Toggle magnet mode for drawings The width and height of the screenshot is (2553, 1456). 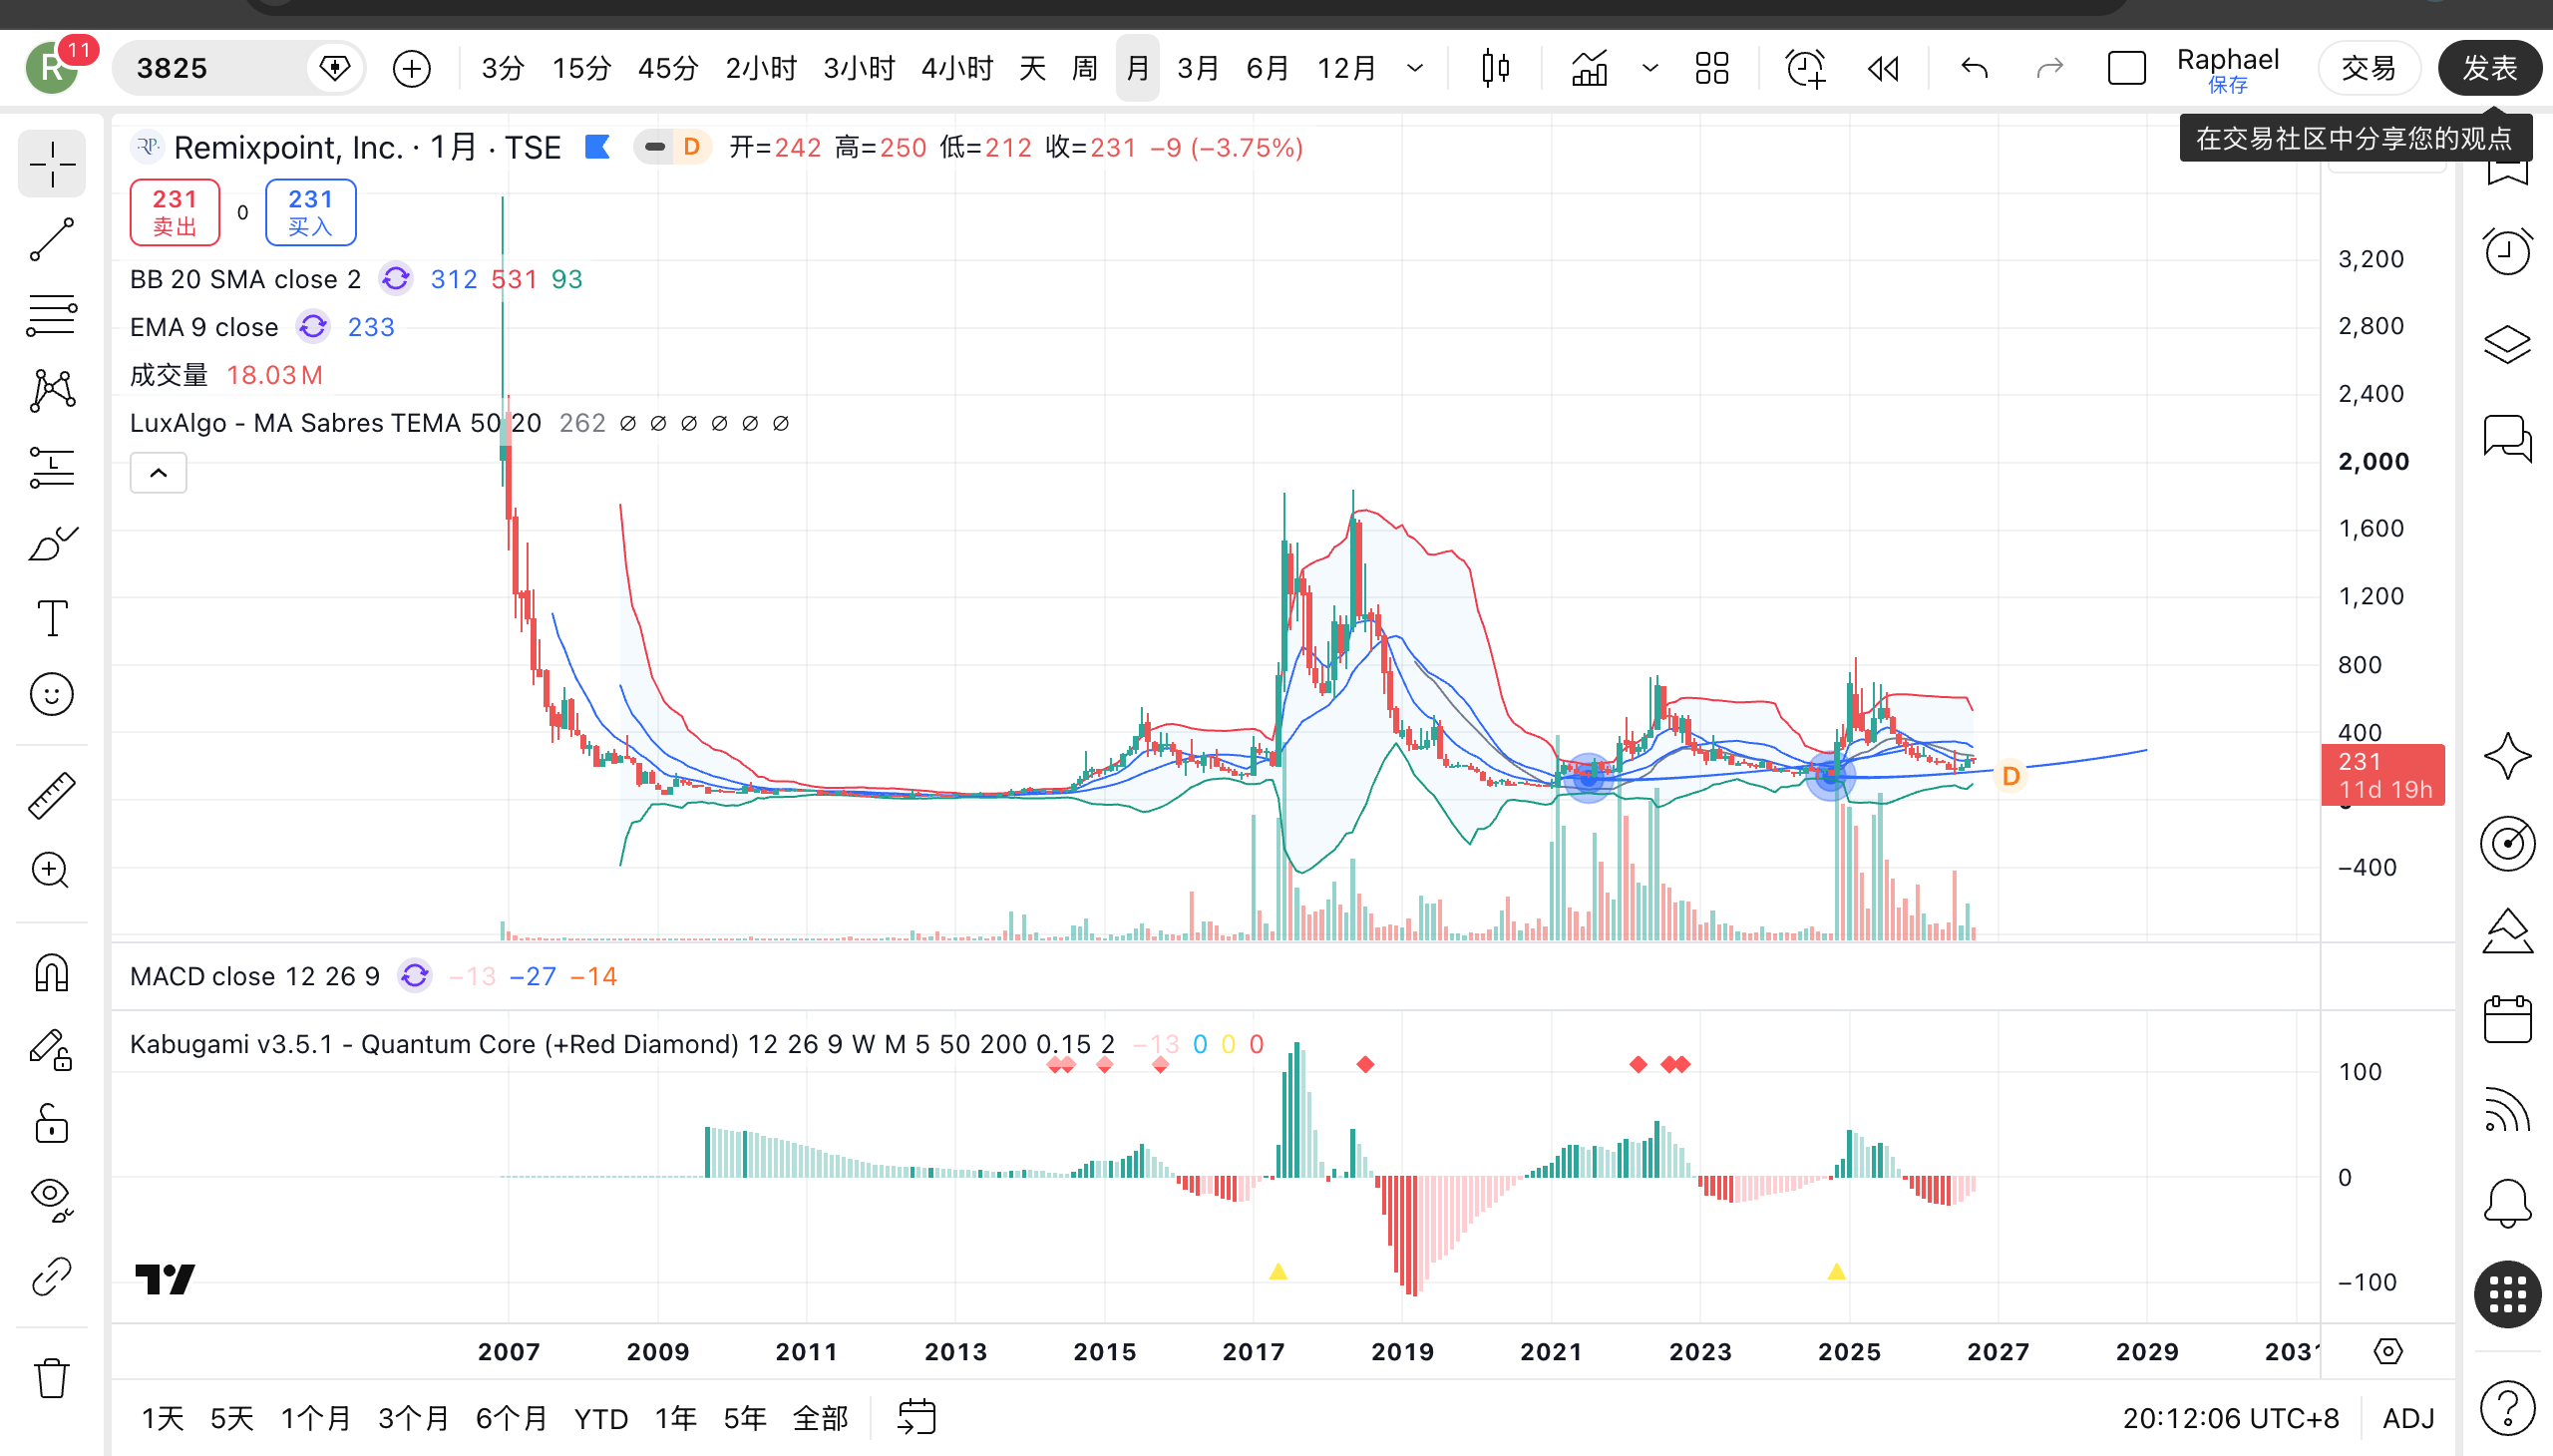tap(52, 973)
